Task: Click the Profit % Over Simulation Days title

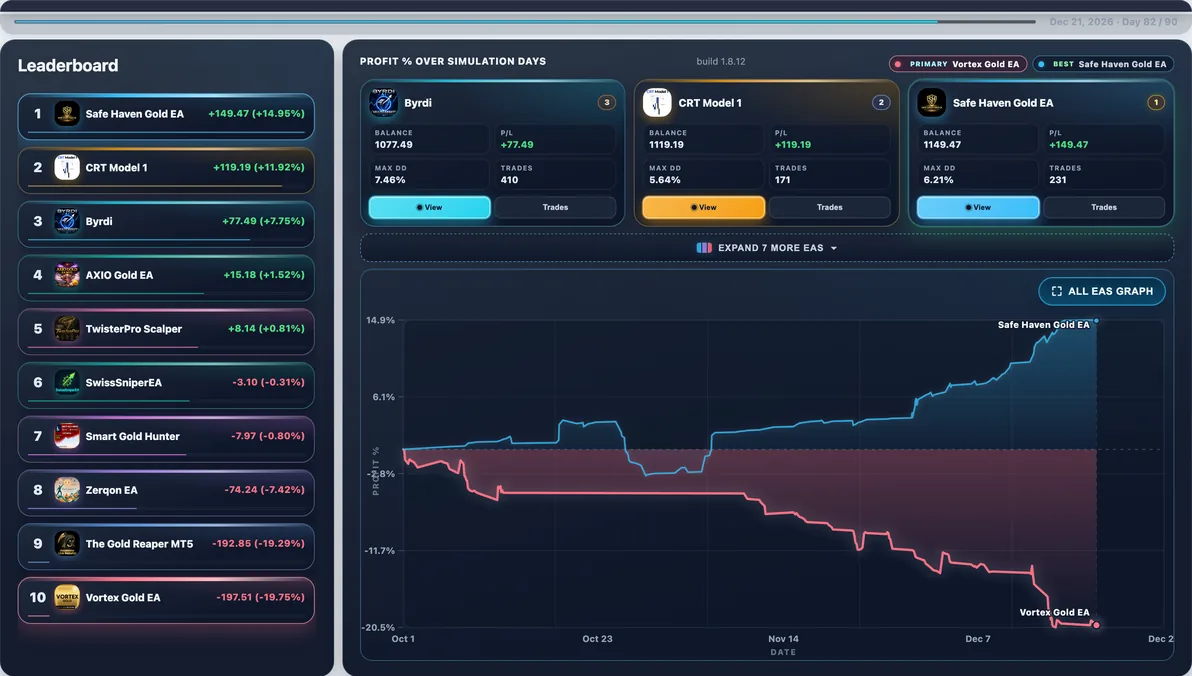Action: point(453,62)
